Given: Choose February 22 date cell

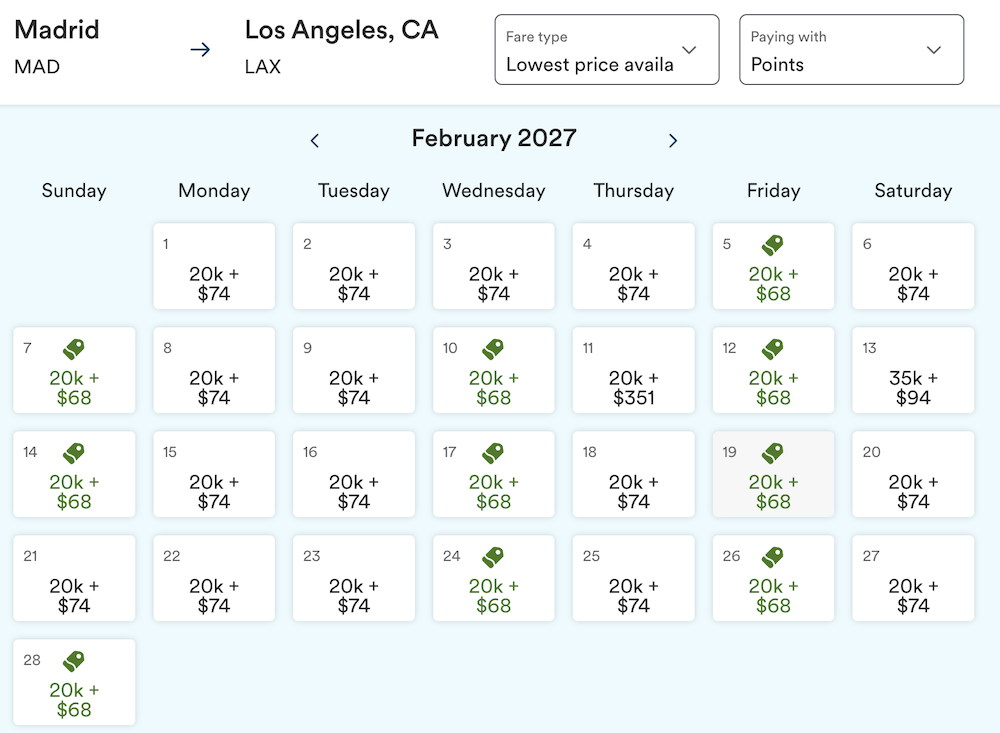Looking at the screenshot, I should (x=214, y=578).
